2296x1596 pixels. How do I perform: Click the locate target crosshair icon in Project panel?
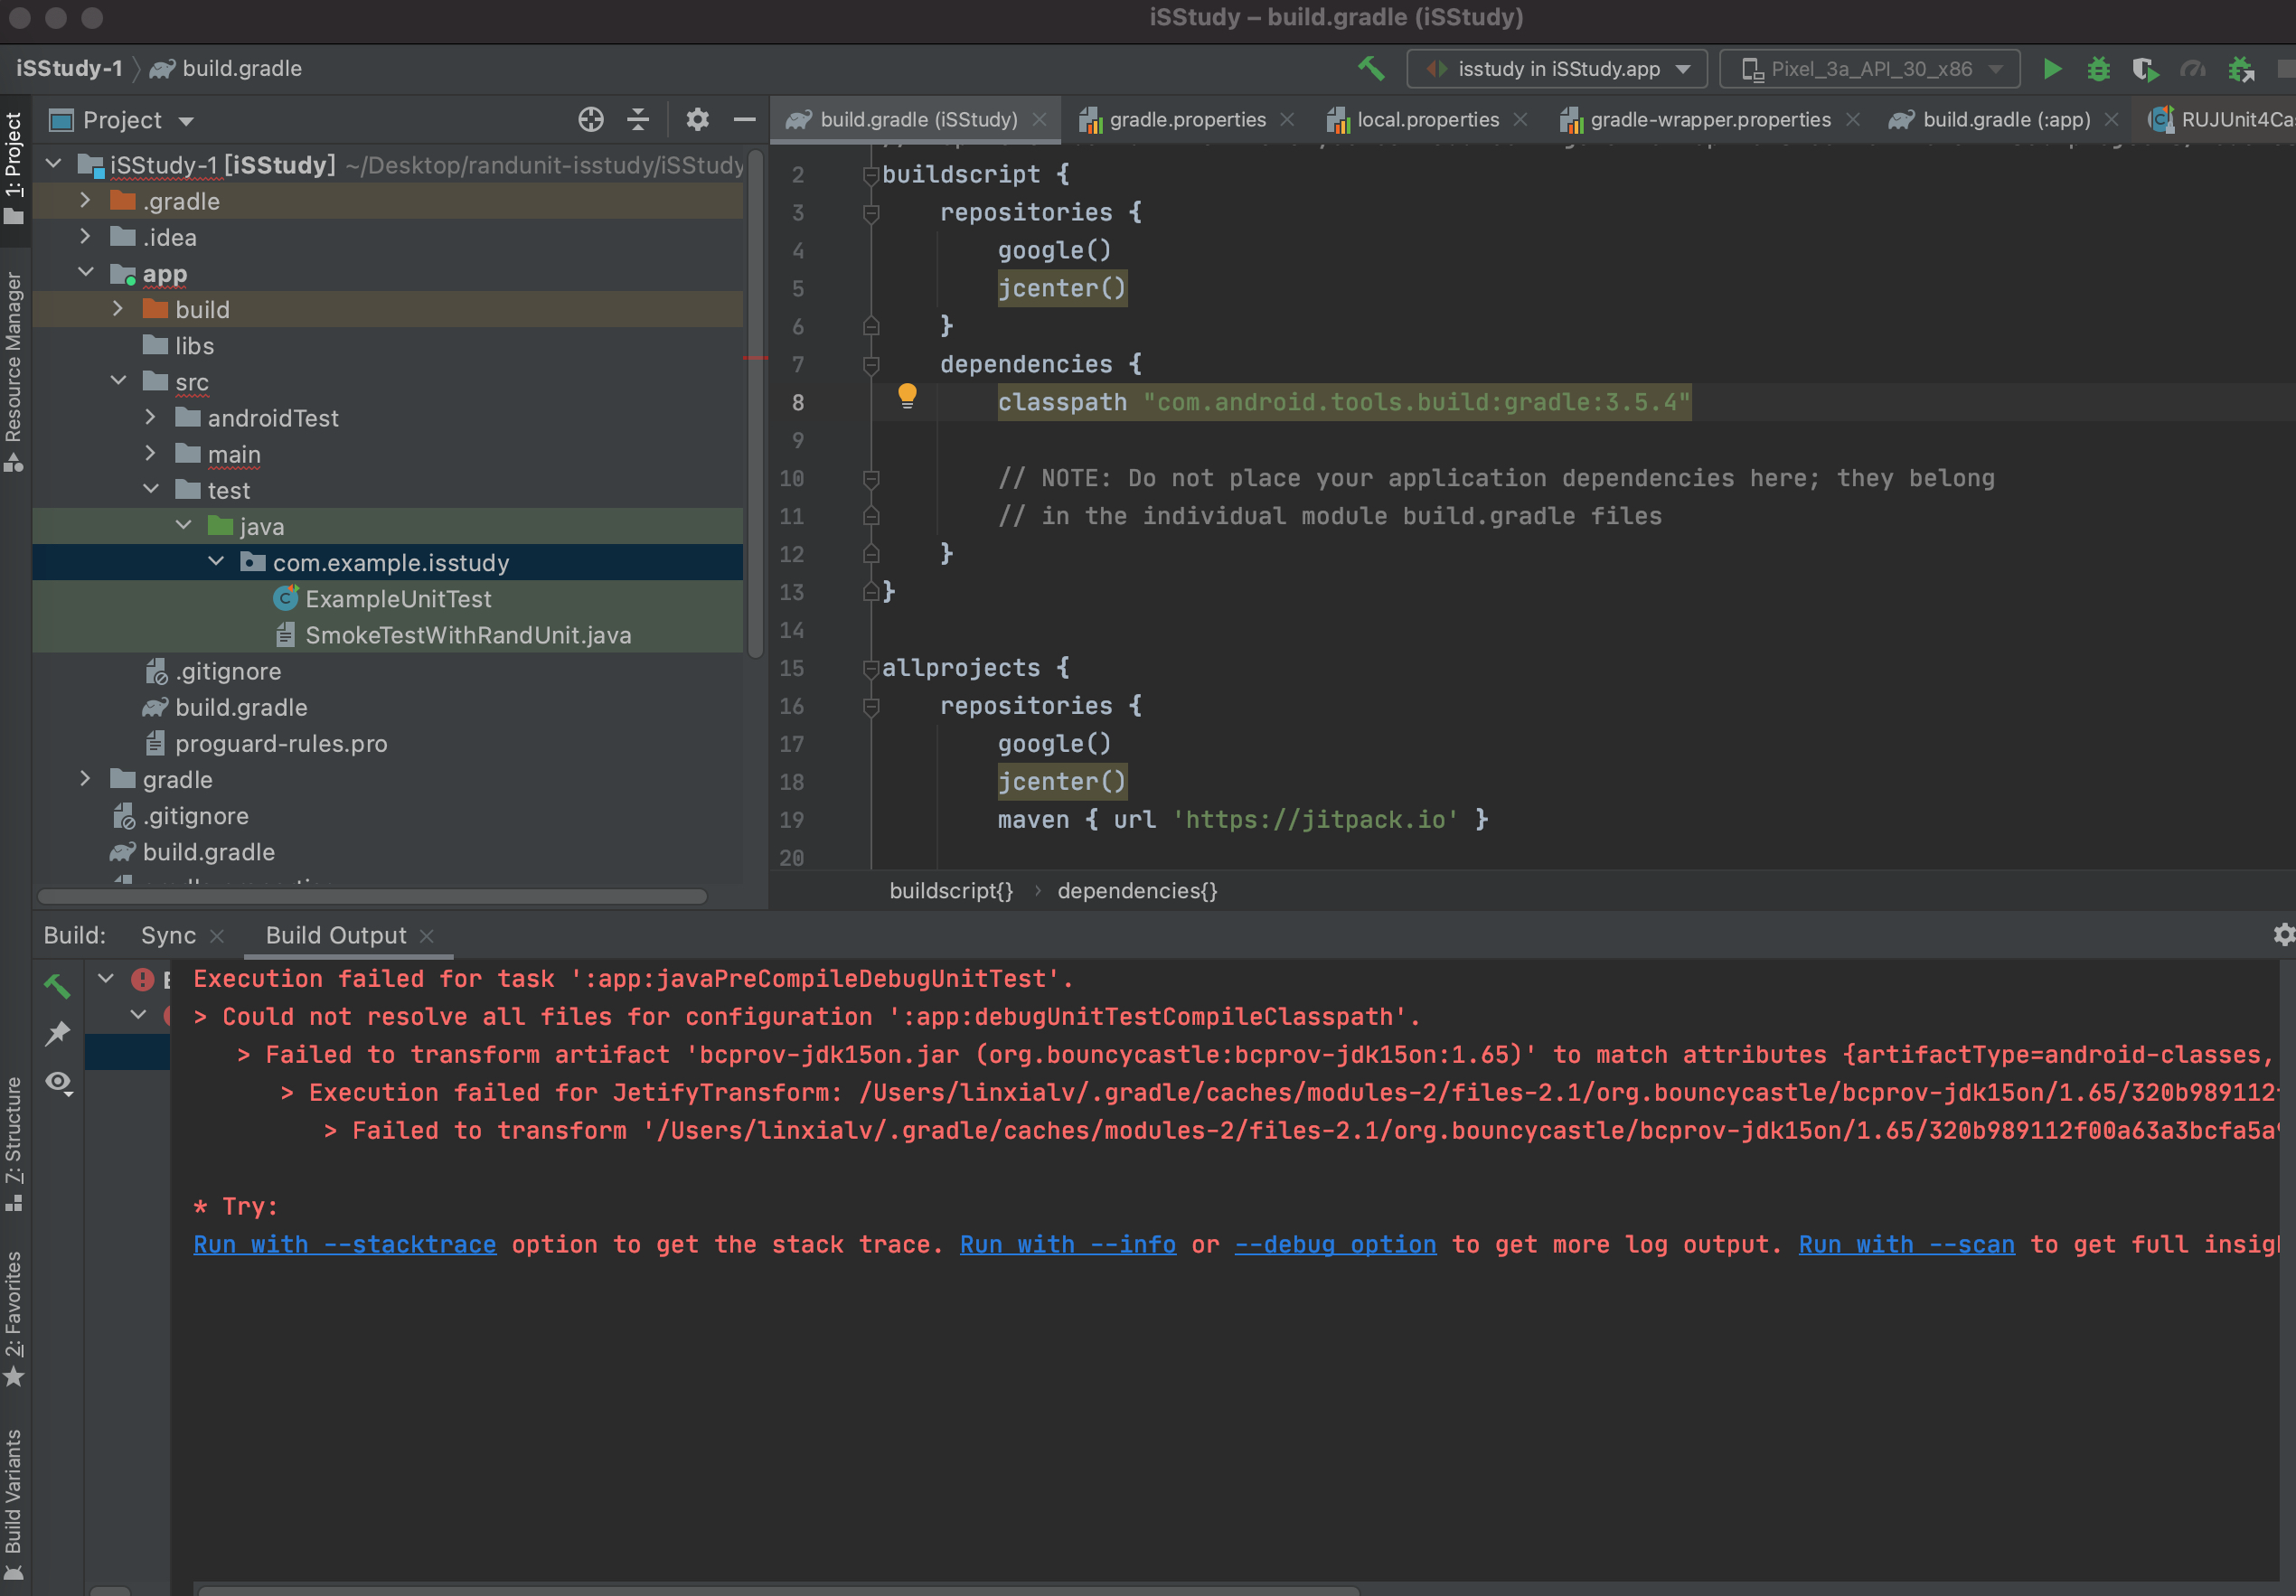pyautogui.click(x=591, y=120)
